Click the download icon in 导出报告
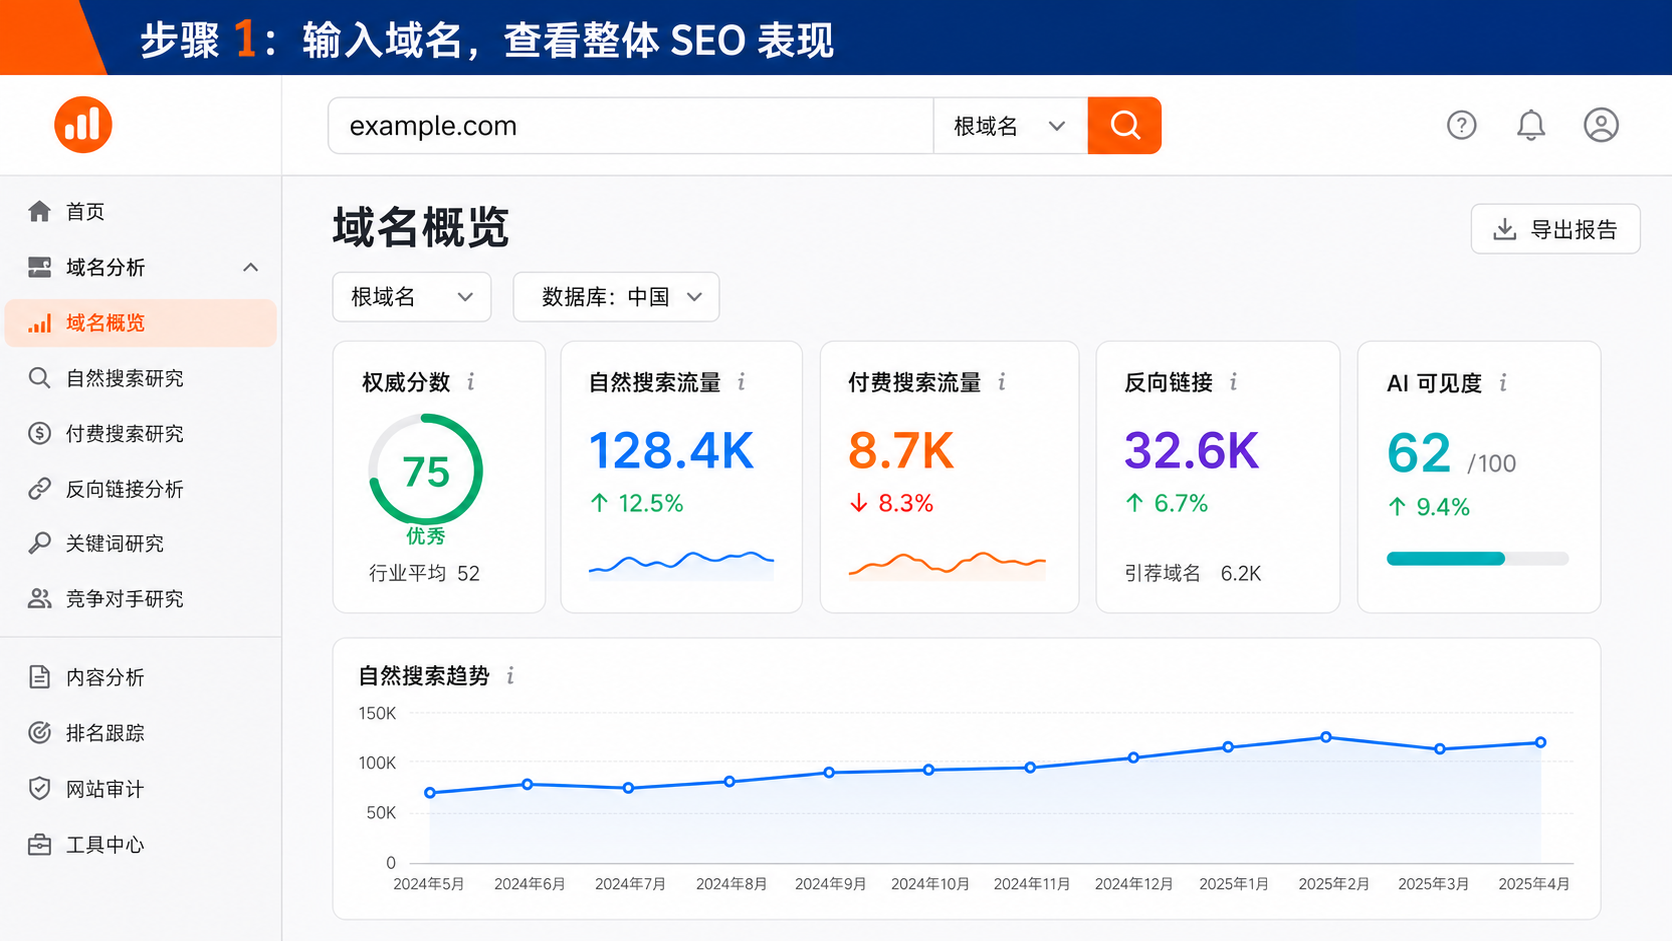The image size is (1672, 941). (x=1504, y=229)
